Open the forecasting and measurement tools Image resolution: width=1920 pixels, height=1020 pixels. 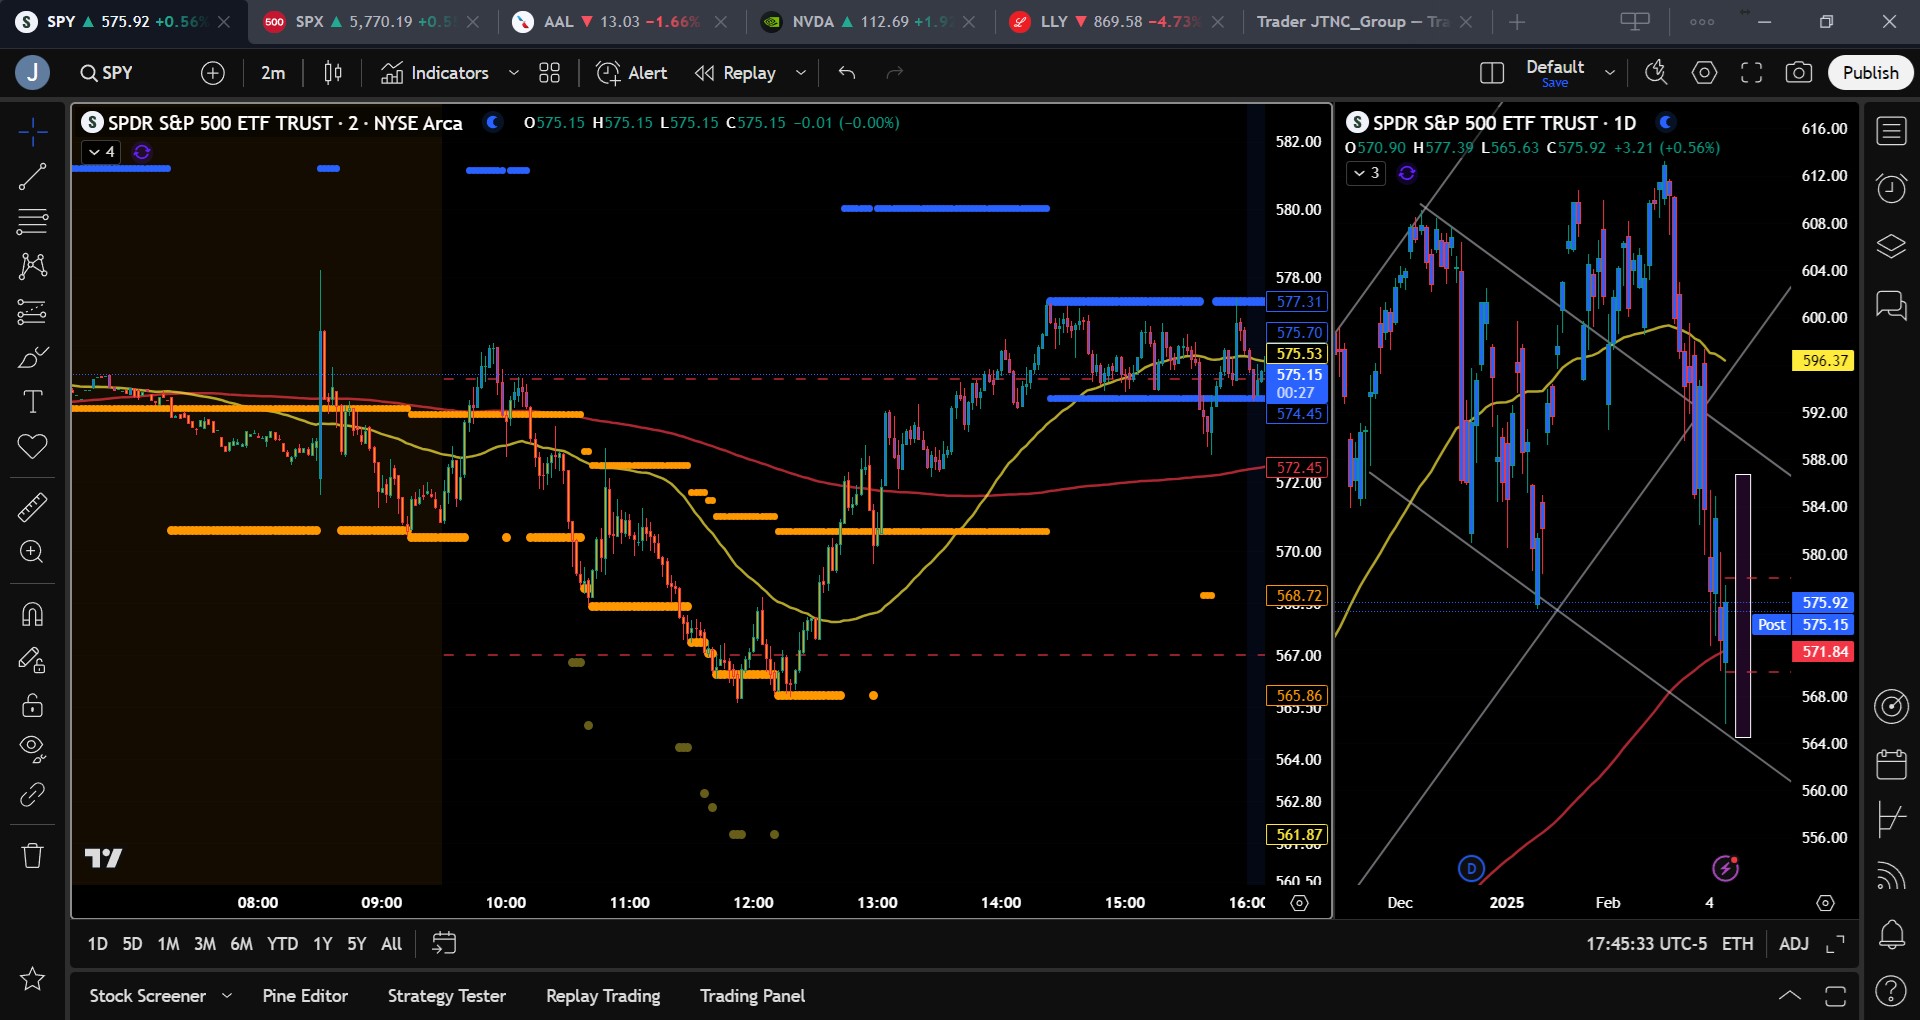pos(32,312)
